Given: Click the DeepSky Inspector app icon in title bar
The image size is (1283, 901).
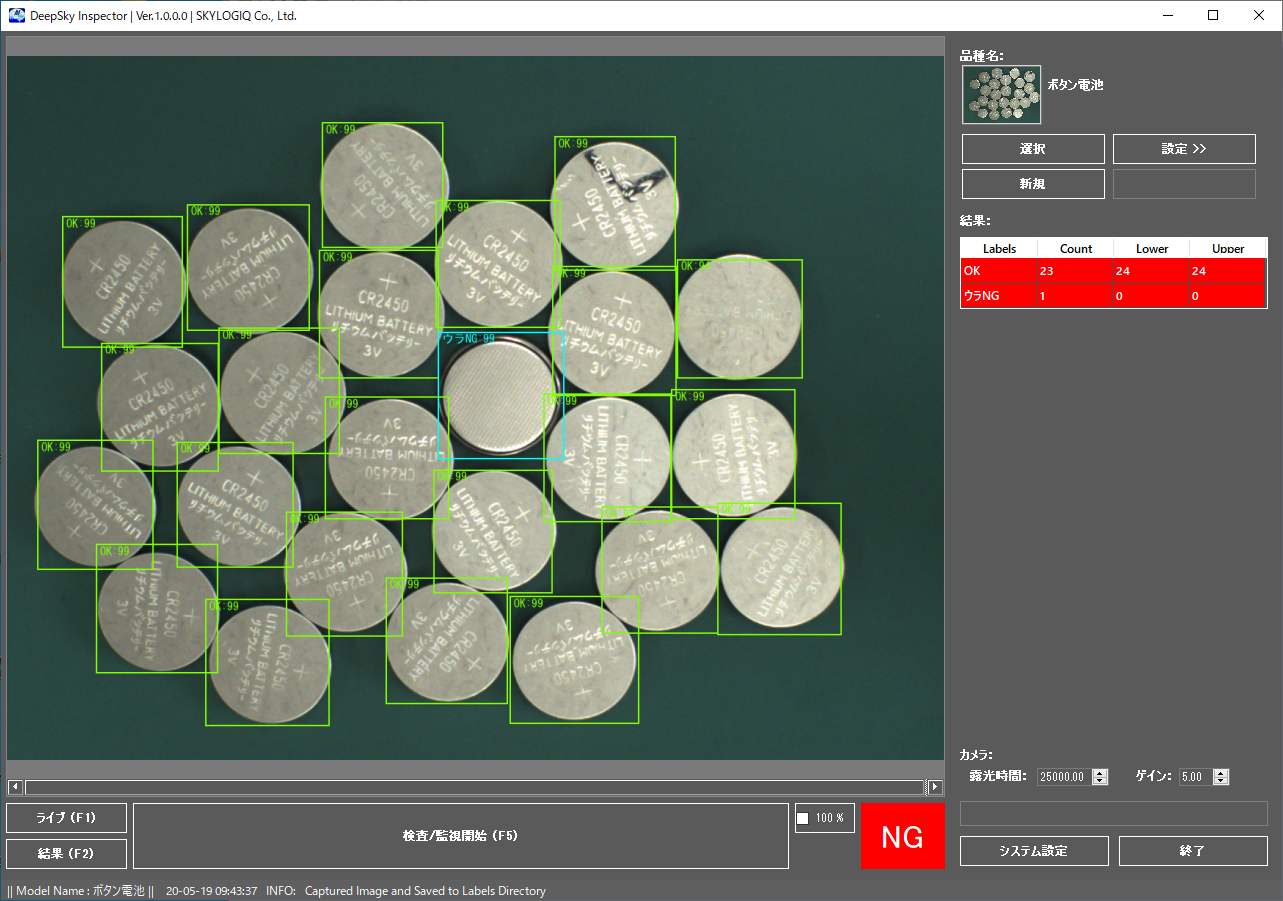Looking at the screenshot, I should click(17, 16).
